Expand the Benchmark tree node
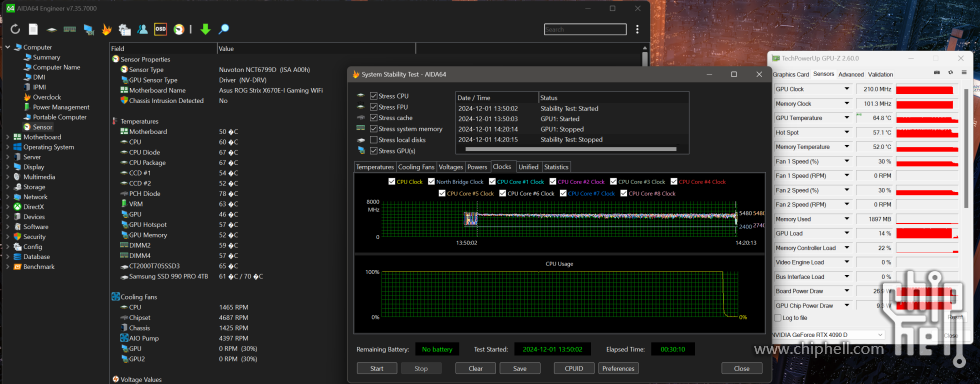Image resolution: width=980 pixels, height=384 pixels. pyautogui.click(x=8, y=266)
